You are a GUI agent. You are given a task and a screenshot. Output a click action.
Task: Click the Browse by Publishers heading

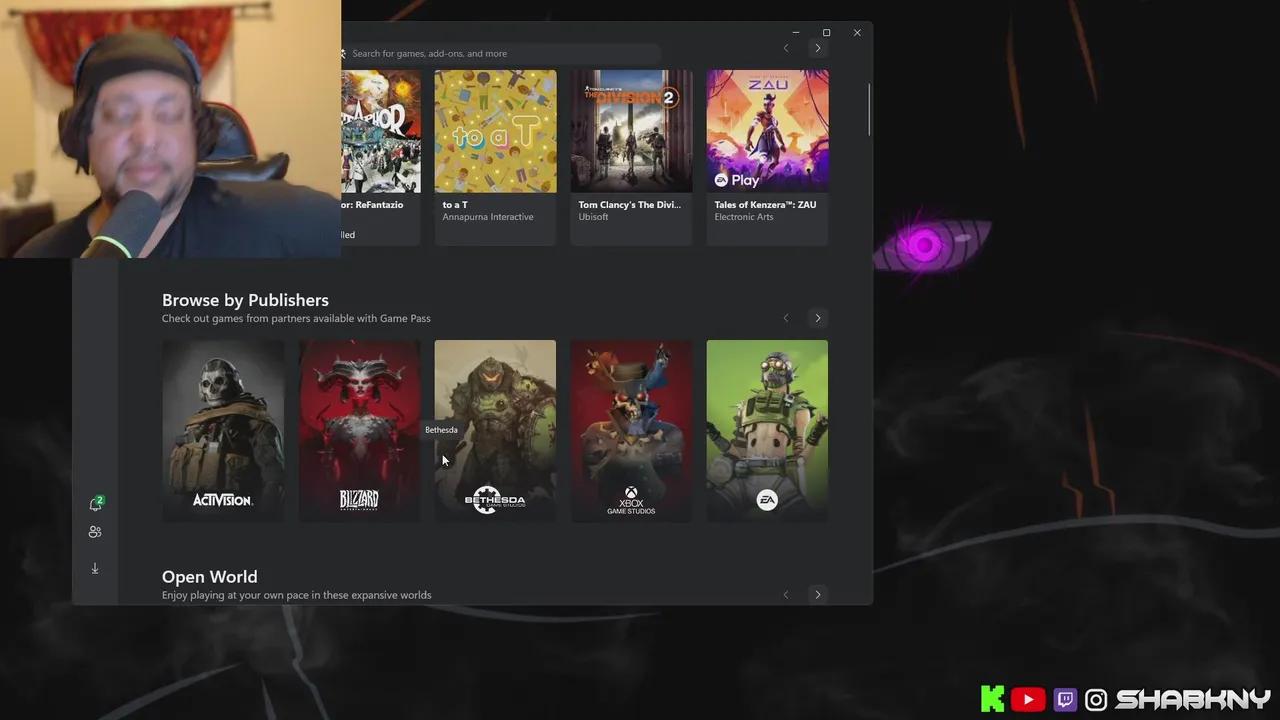tap(245, 300)
